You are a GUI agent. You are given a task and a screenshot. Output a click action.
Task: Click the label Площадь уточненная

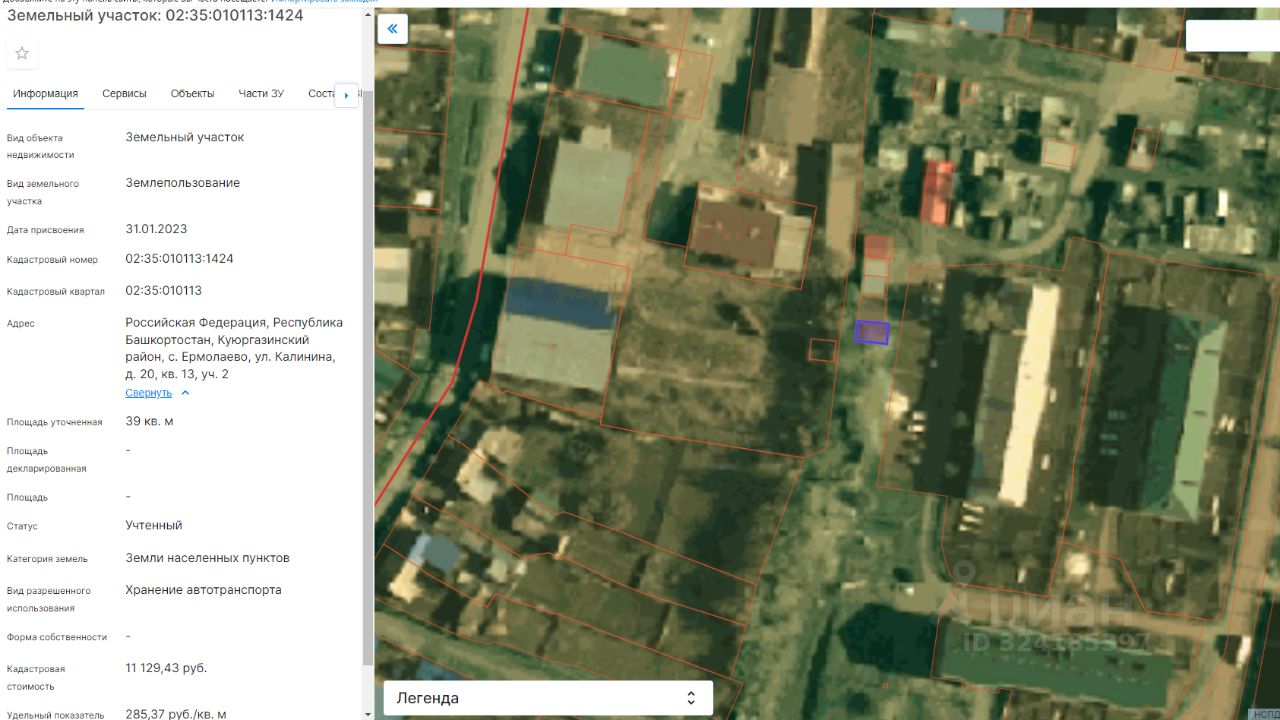54,422
